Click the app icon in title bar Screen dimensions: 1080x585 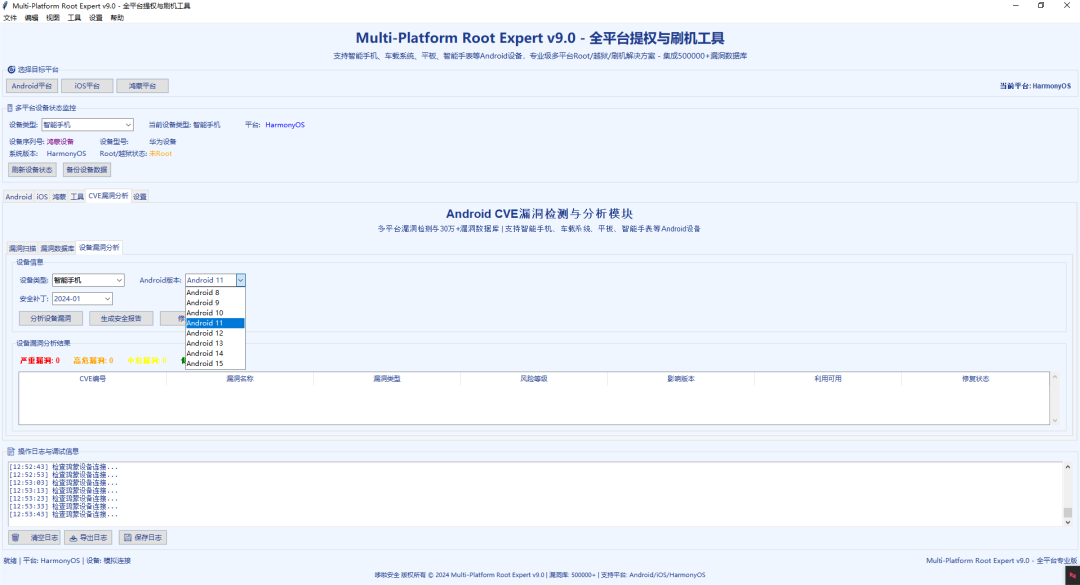tap(6, 6)
